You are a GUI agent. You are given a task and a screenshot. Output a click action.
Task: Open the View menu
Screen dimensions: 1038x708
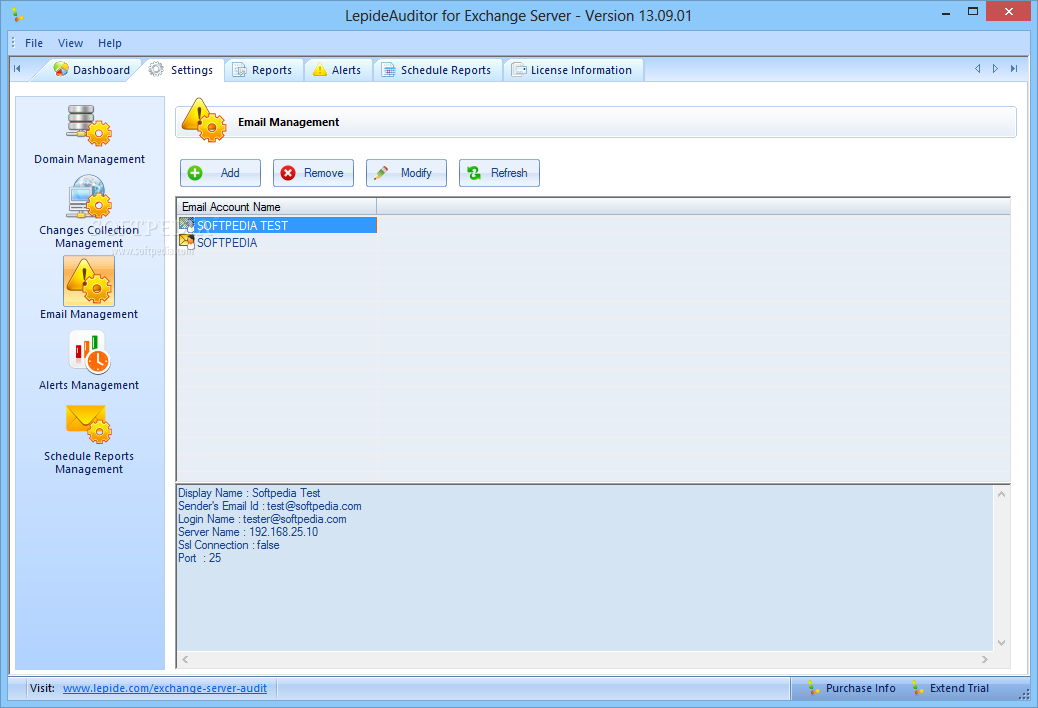click(70, 43)
